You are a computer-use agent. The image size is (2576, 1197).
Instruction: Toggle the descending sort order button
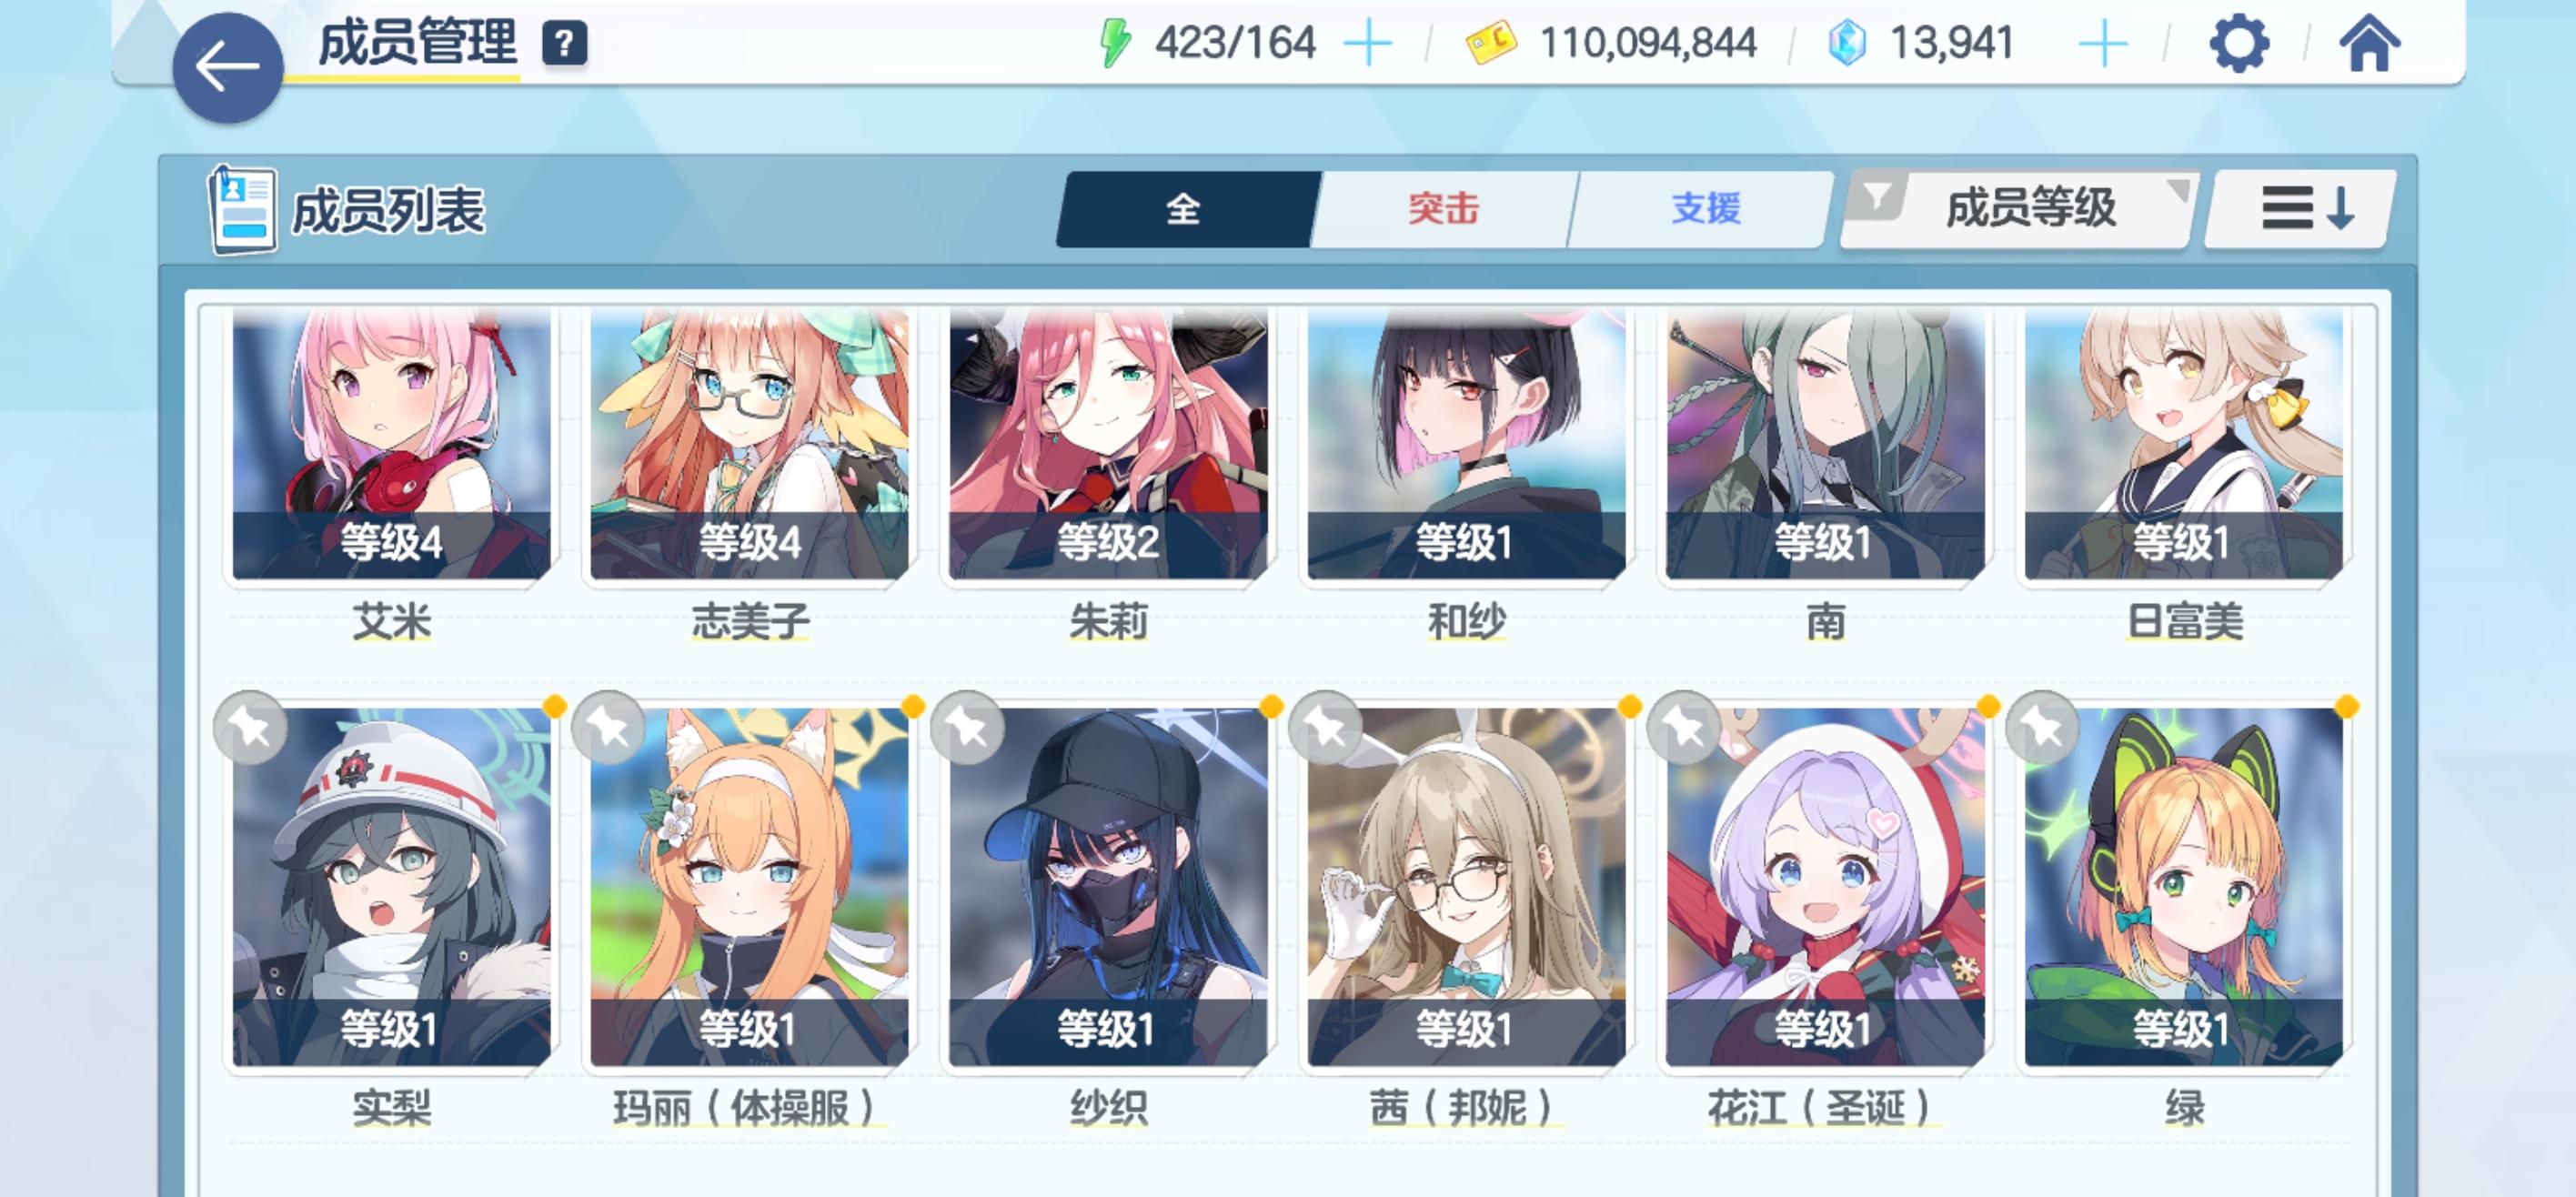tap(2302, 208)
